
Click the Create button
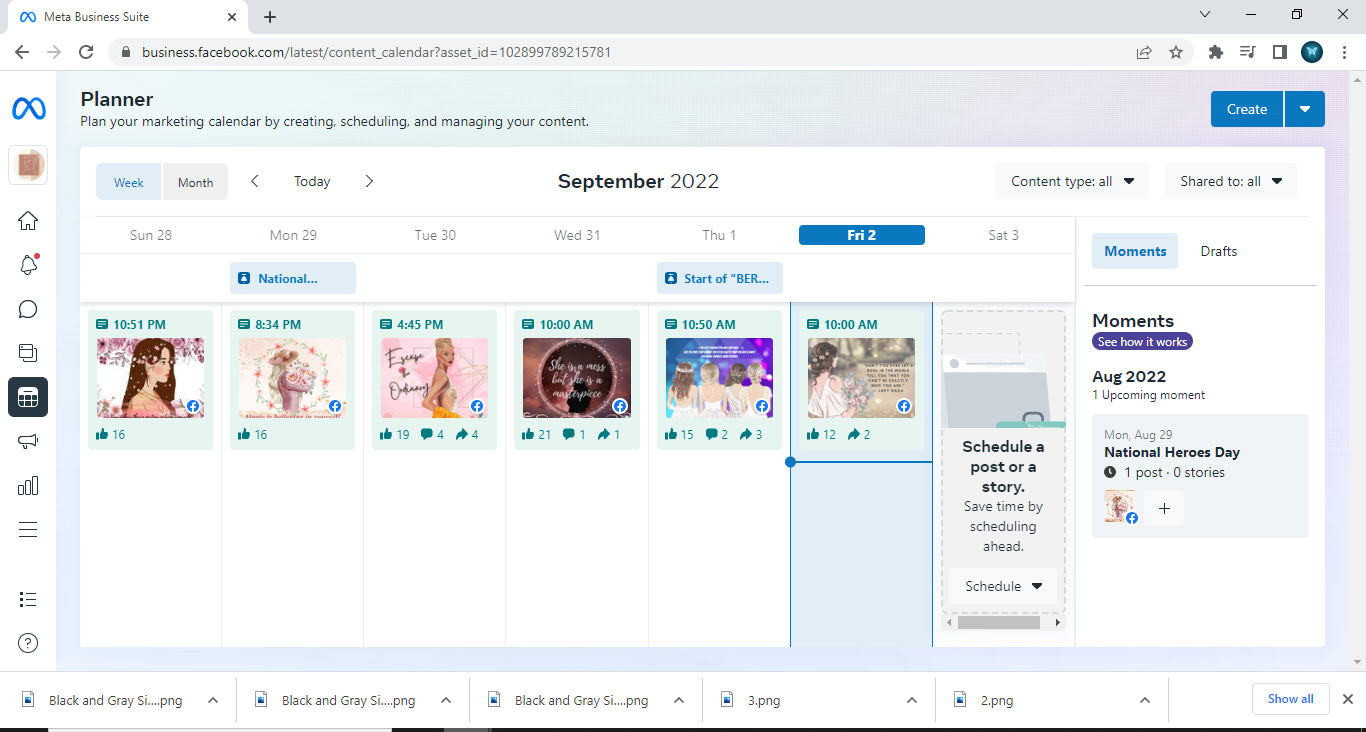pyautogui.click(x=1247, y=109)
